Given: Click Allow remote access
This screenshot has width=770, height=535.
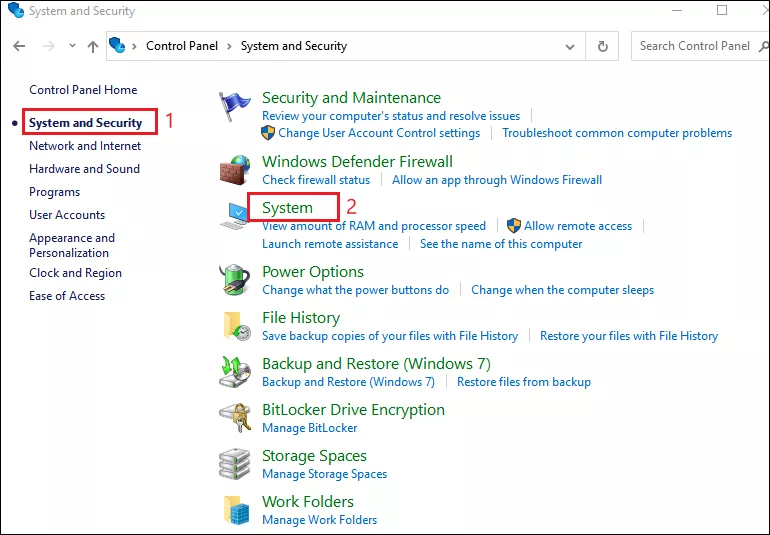Looking at the screenshot, I should [578, 226].
